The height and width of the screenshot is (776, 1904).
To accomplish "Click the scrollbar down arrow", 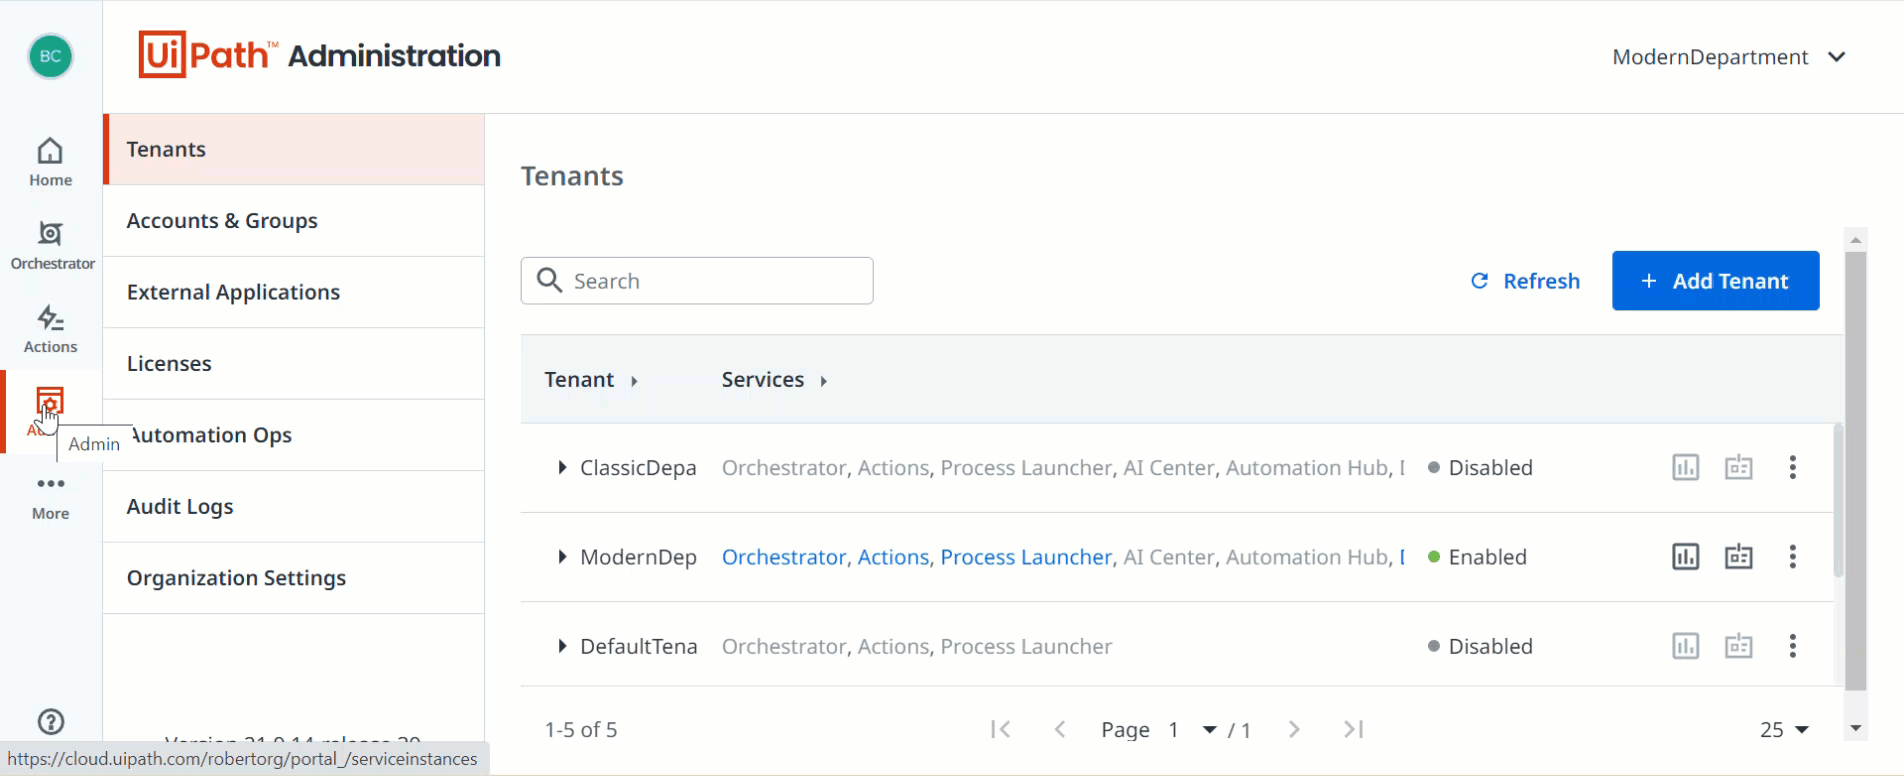I will click(x=1855, y=728).
